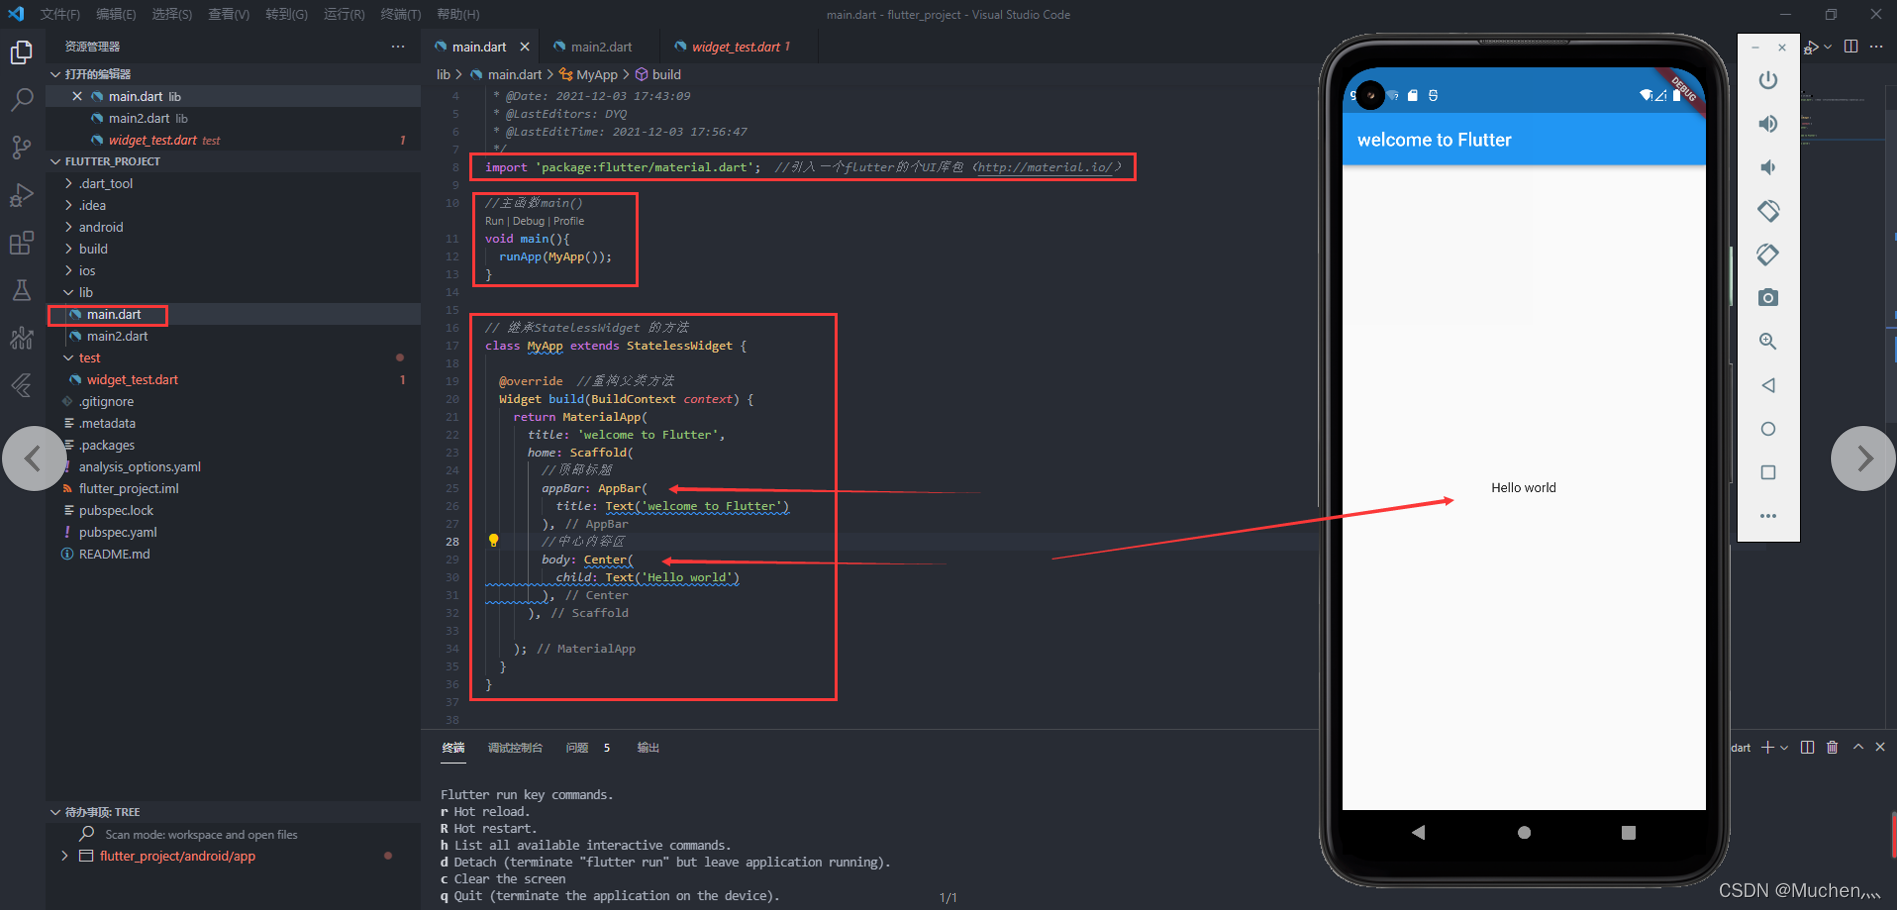Expand the build folder
Viewport: 1897px width, 910px height.
[68, 249]
